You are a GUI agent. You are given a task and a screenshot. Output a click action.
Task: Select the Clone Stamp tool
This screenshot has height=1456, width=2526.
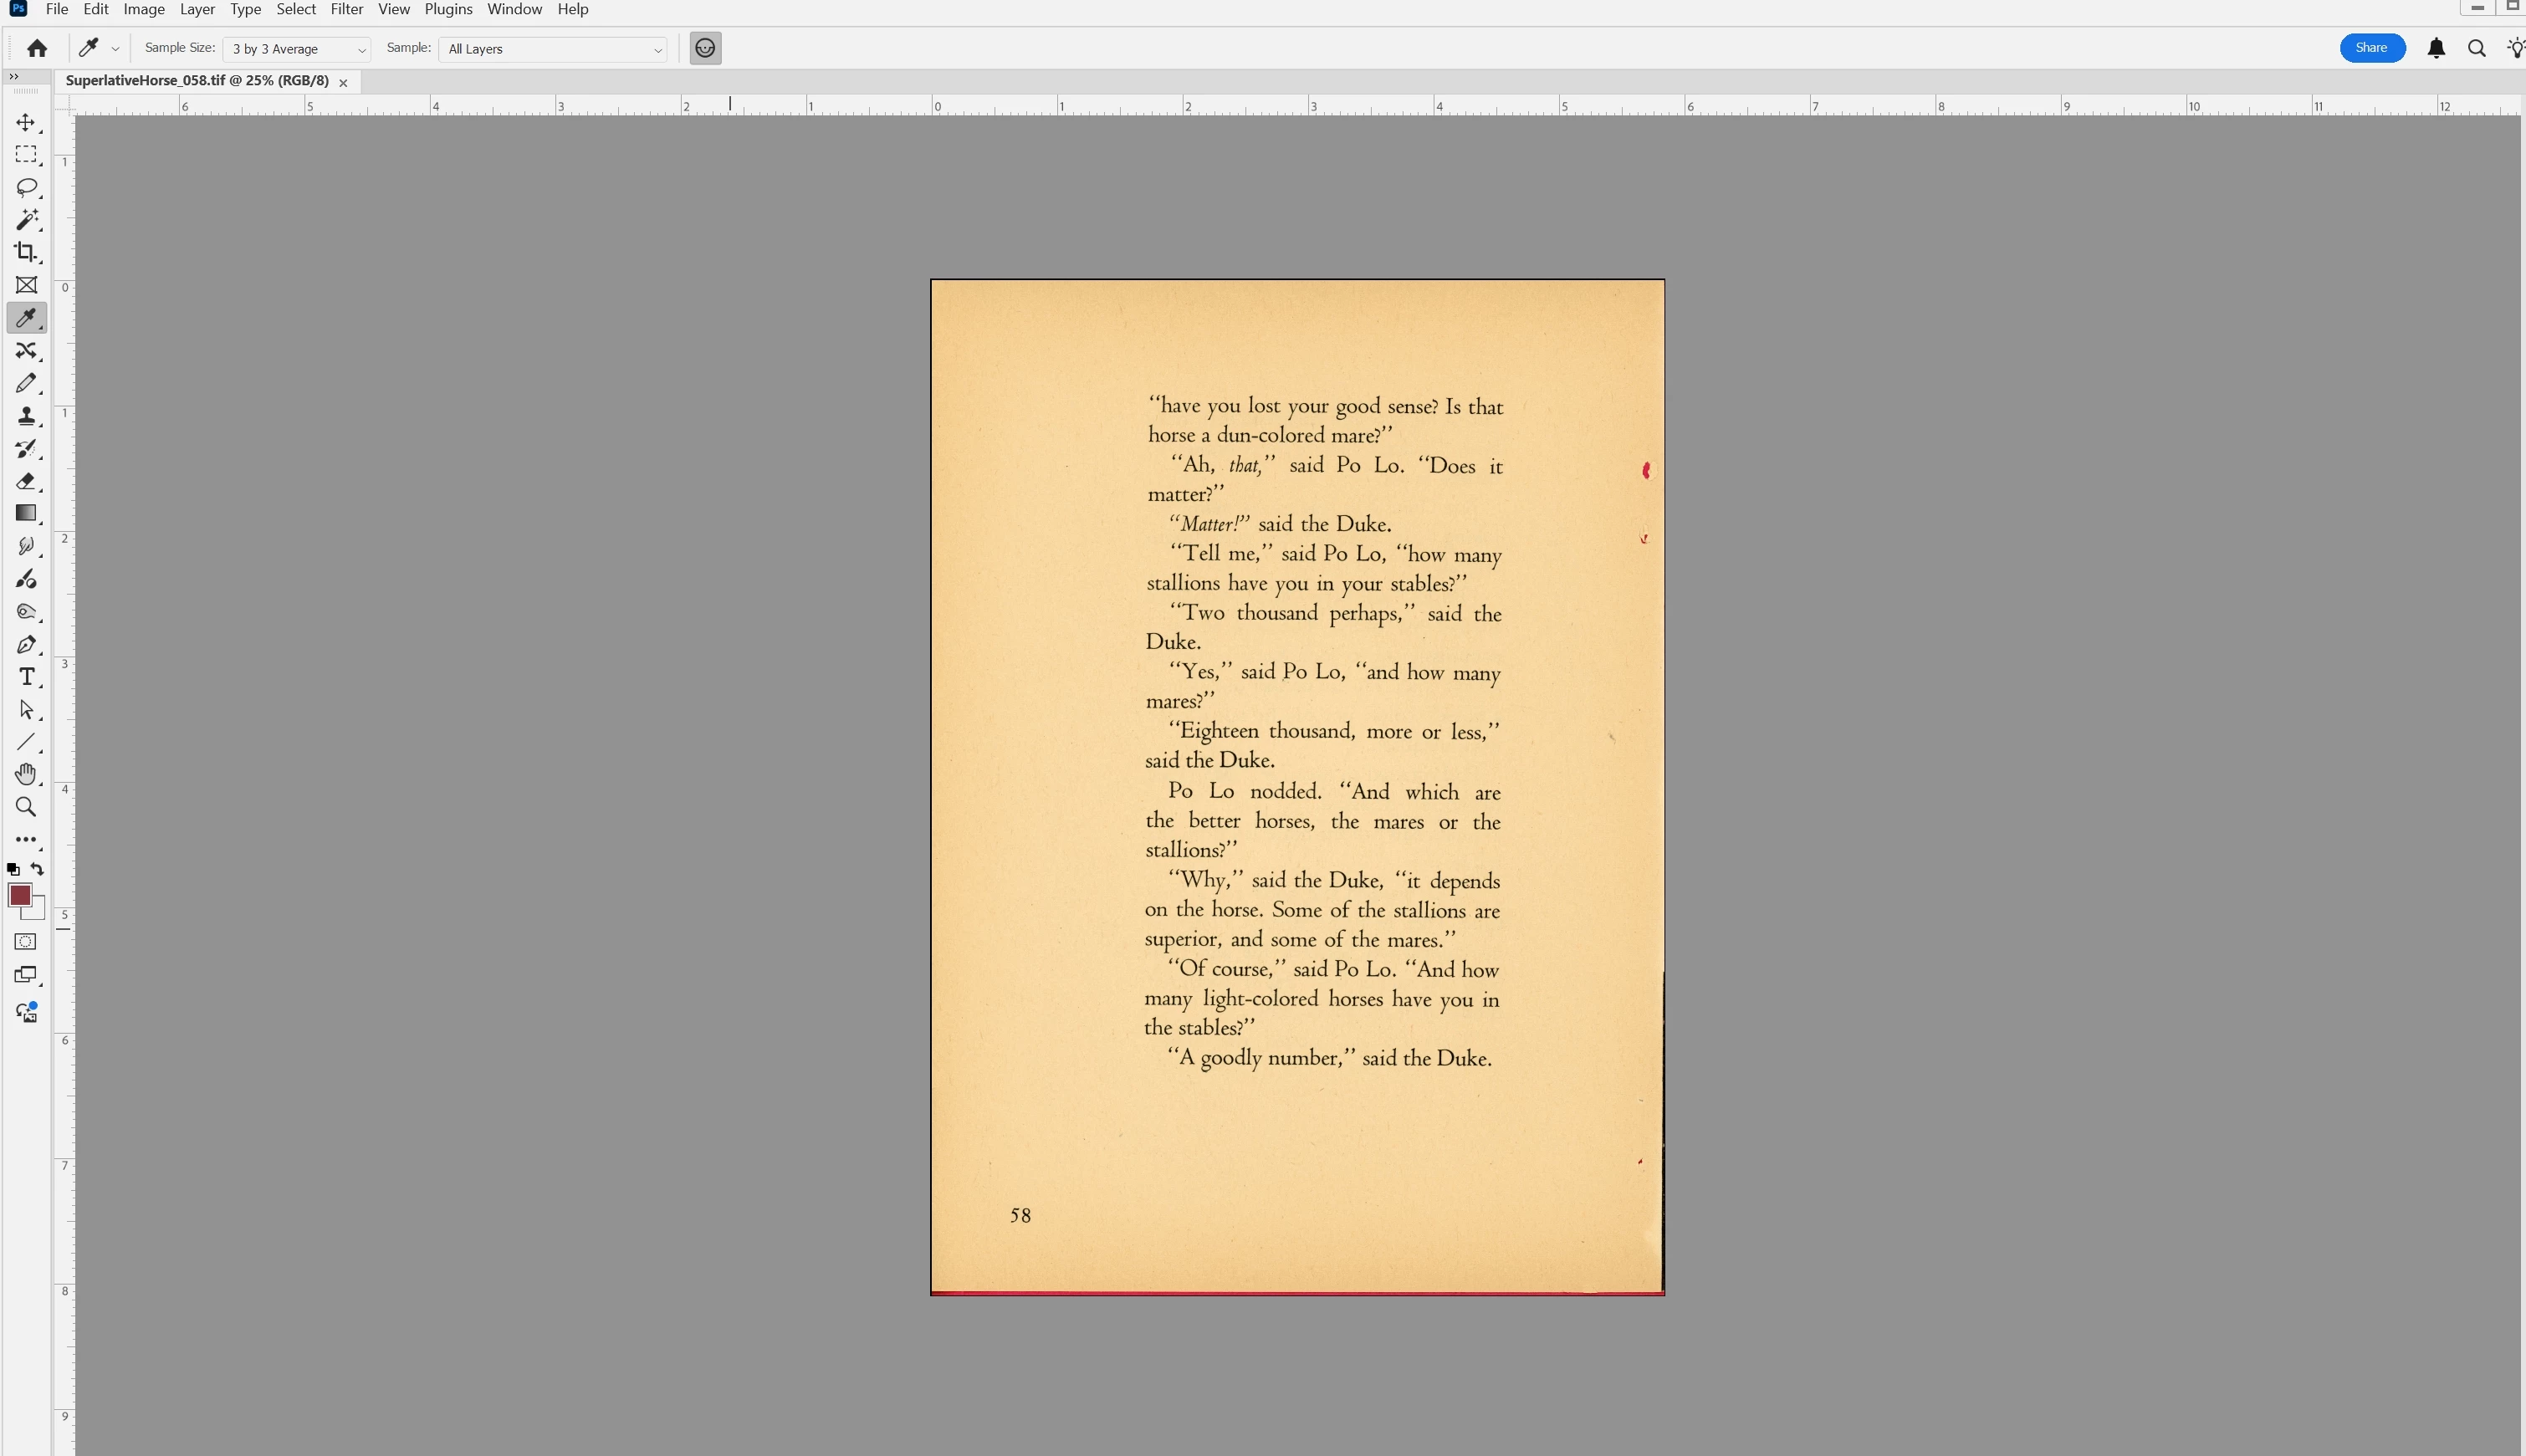pyautogui.click(x=26, y=416)
